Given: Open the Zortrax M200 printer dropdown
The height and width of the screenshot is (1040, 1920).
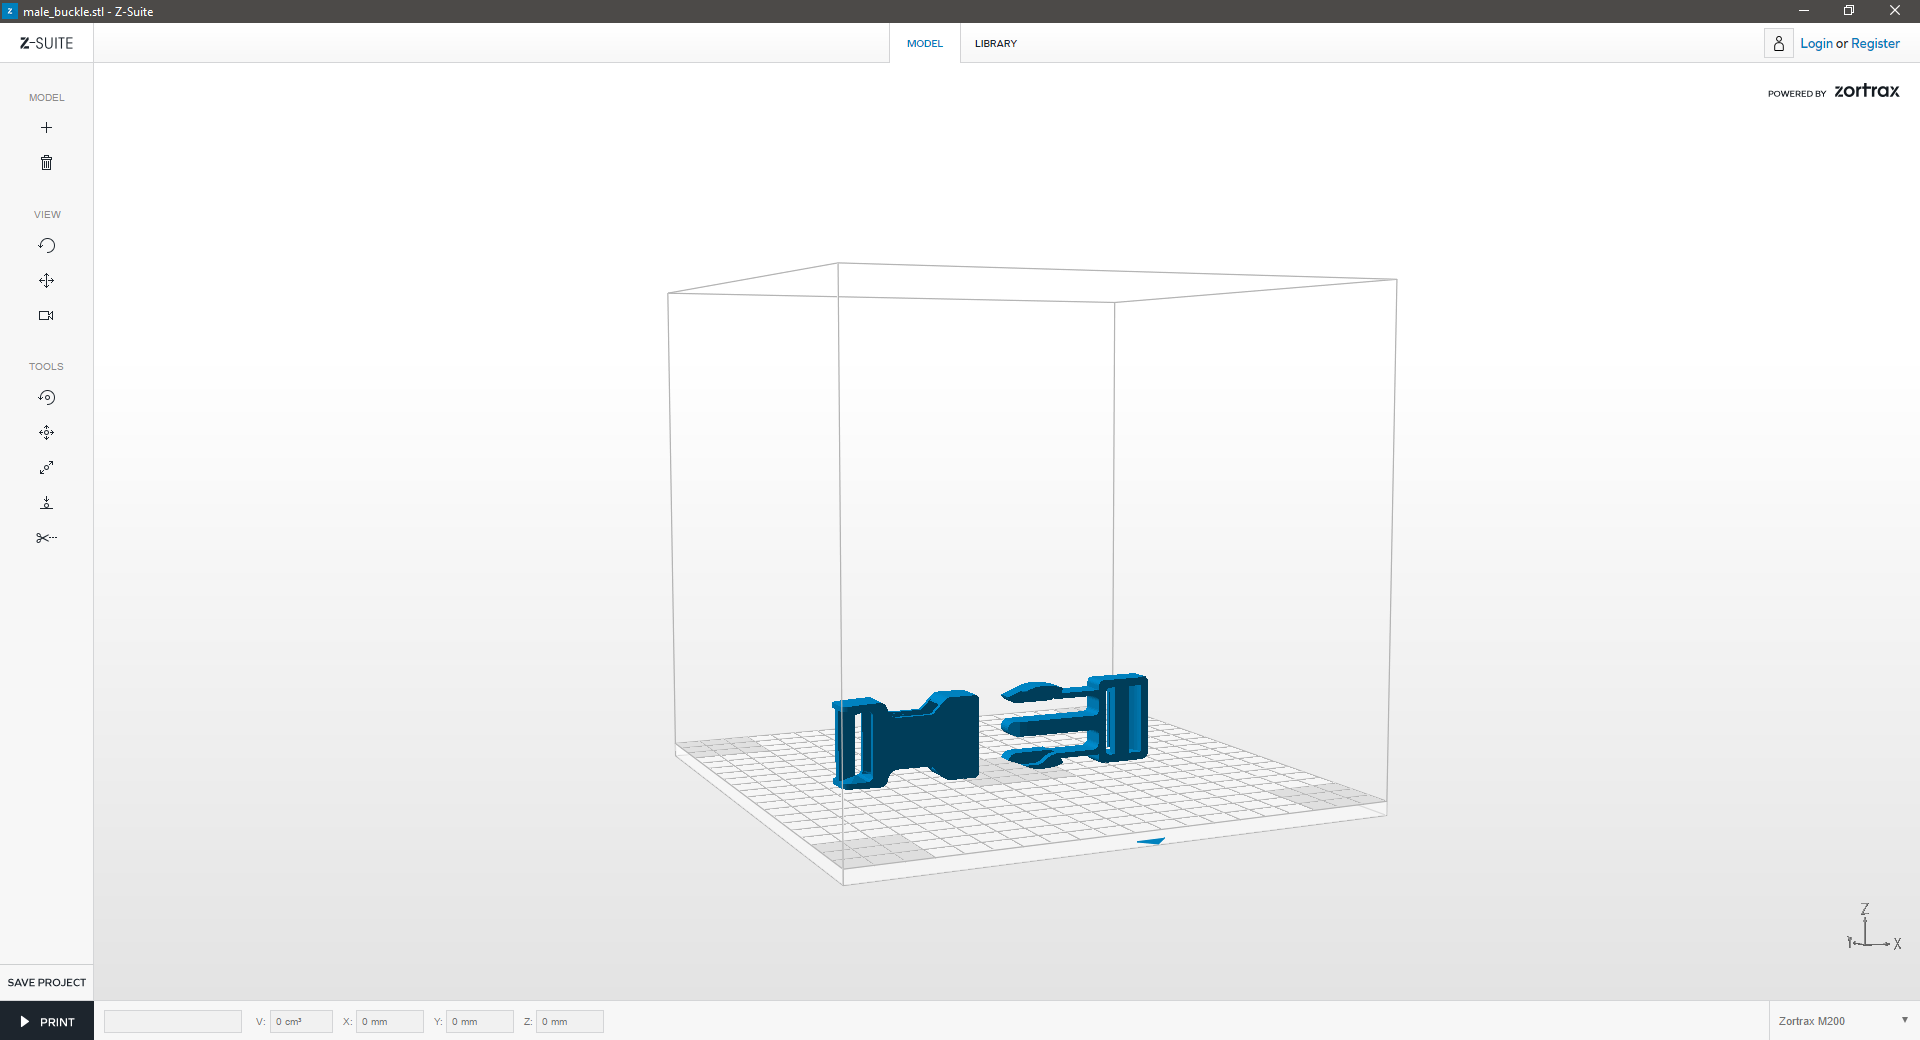Looking at the screenshot, I should 1842,1021.
